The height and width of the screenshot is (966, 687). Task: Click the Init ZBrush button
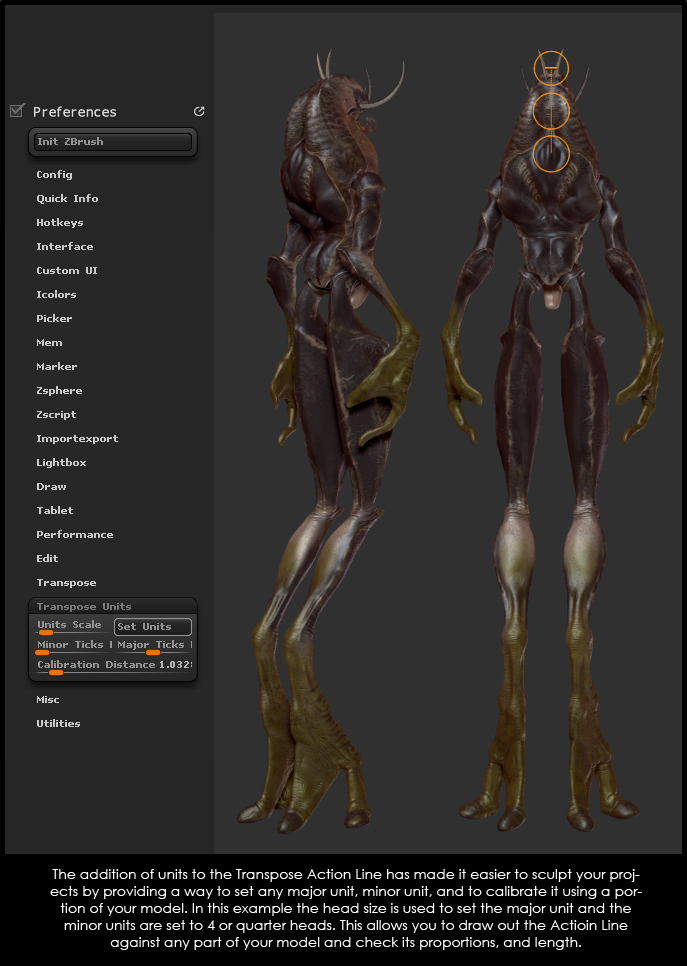click(x=113, y=142)
